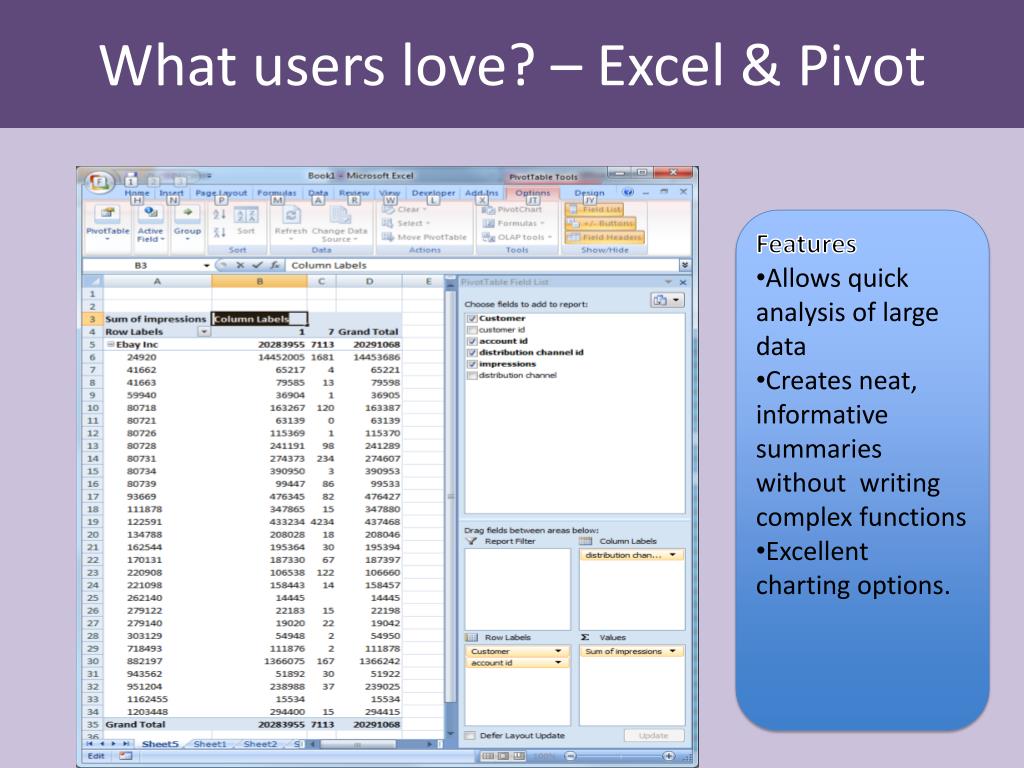Toggle the Field Headers button
The image size is (1024, 768).
click(x=605, y=237)
